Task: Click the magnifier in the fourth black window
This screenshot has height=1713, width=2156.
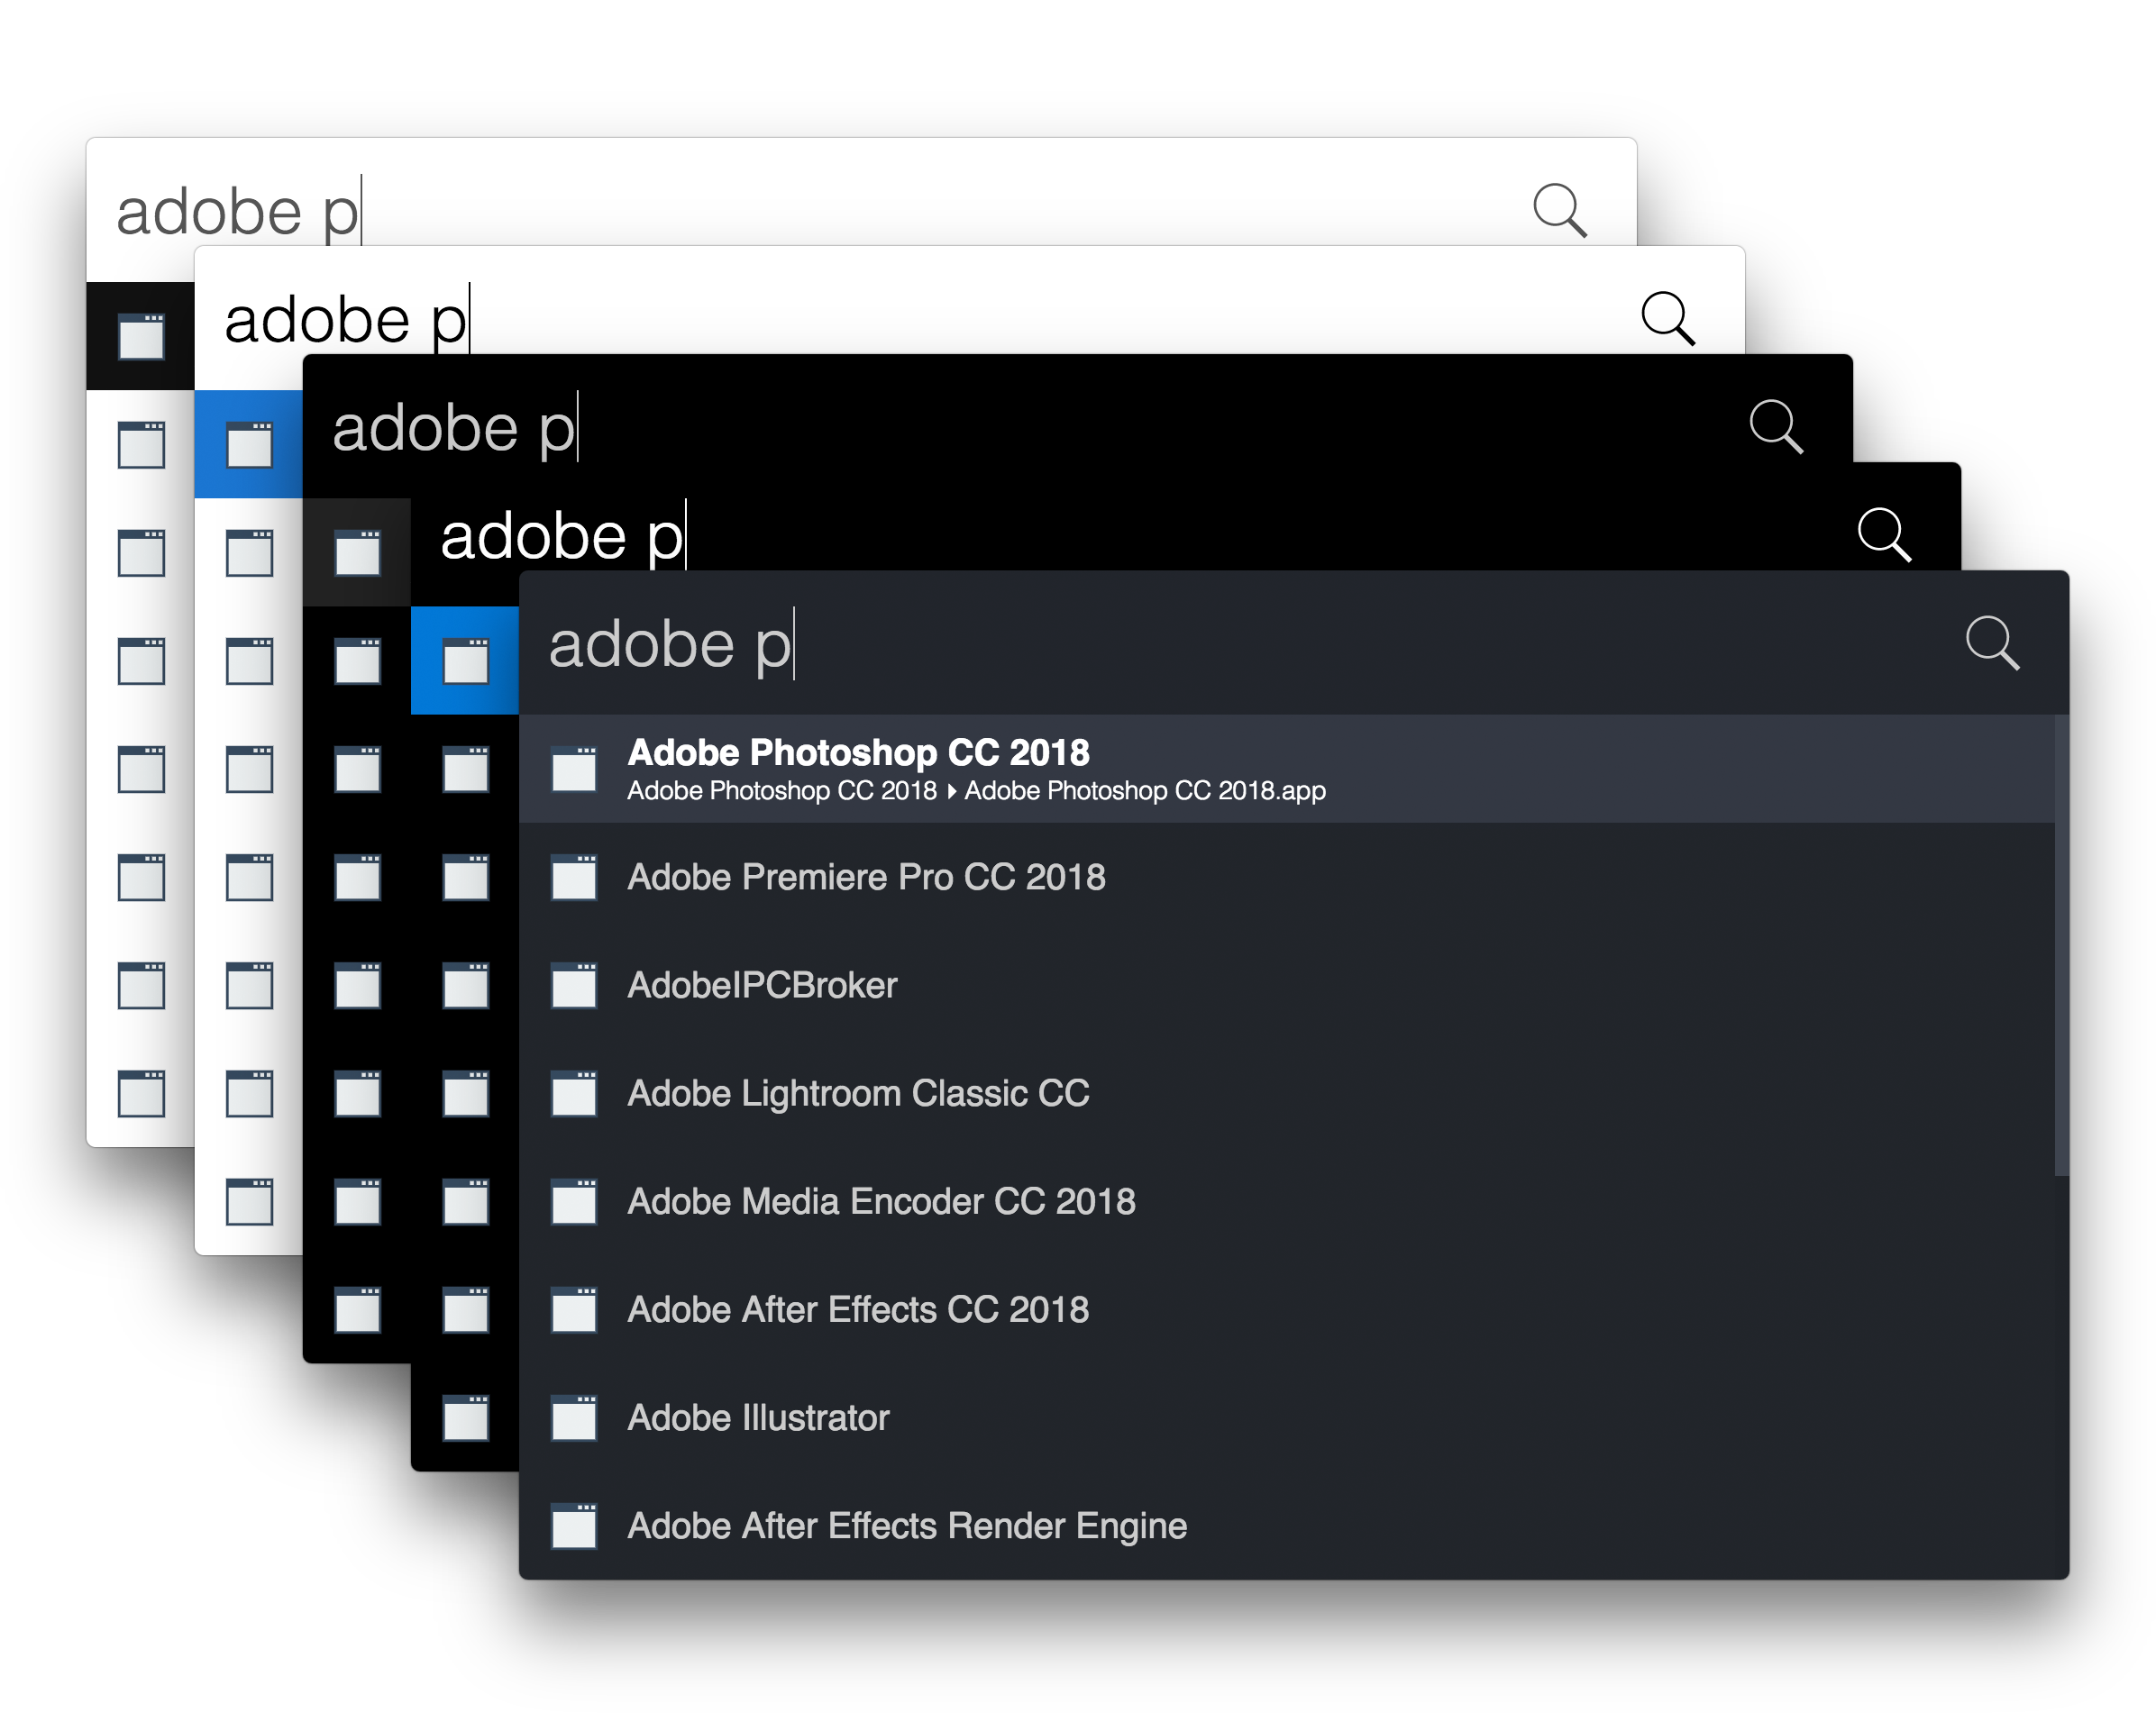Action: [x=1884, y=535]
